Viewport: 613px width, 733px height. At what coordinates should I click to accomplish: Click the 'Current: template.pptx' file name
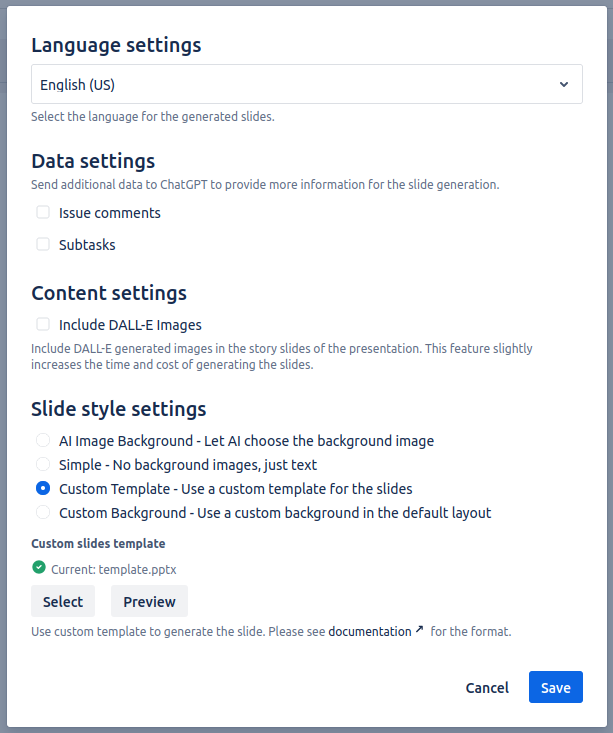(114, 569)
